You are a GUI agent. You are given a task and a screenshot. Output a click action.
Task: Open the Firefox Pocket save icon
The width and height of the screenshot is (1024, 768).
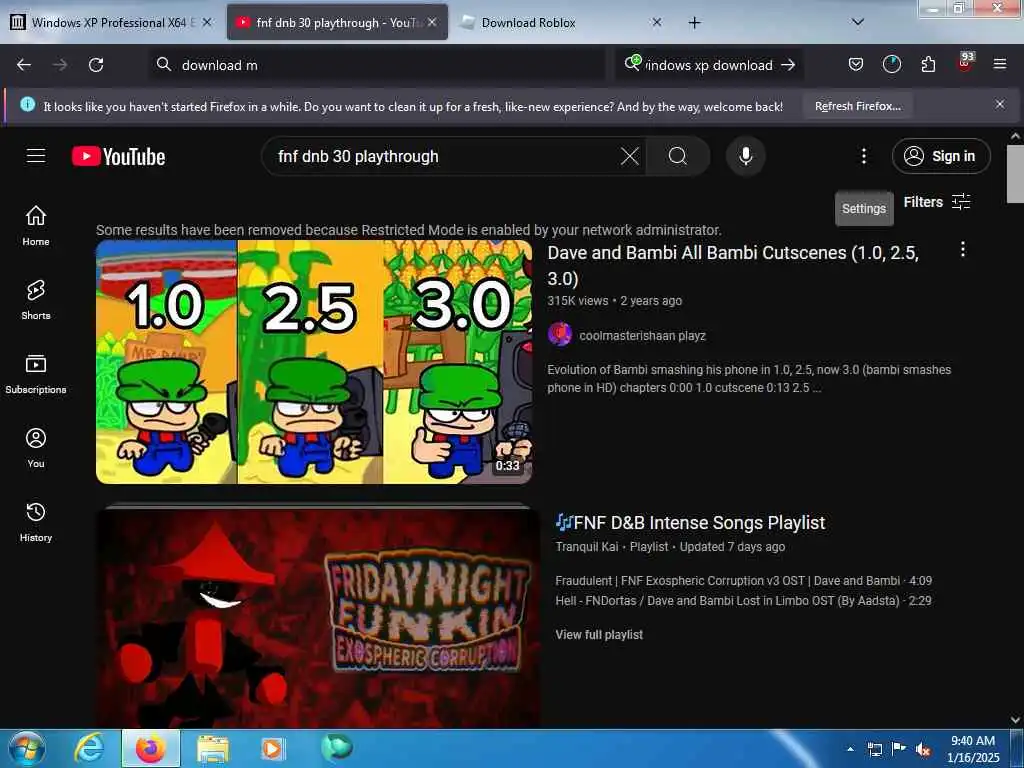coord(856,64)
